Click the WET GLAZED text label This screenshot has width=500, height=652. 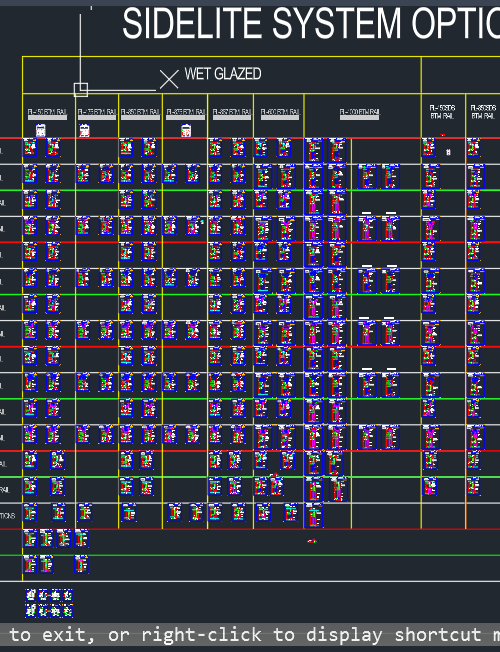click(x=223, y=74)
